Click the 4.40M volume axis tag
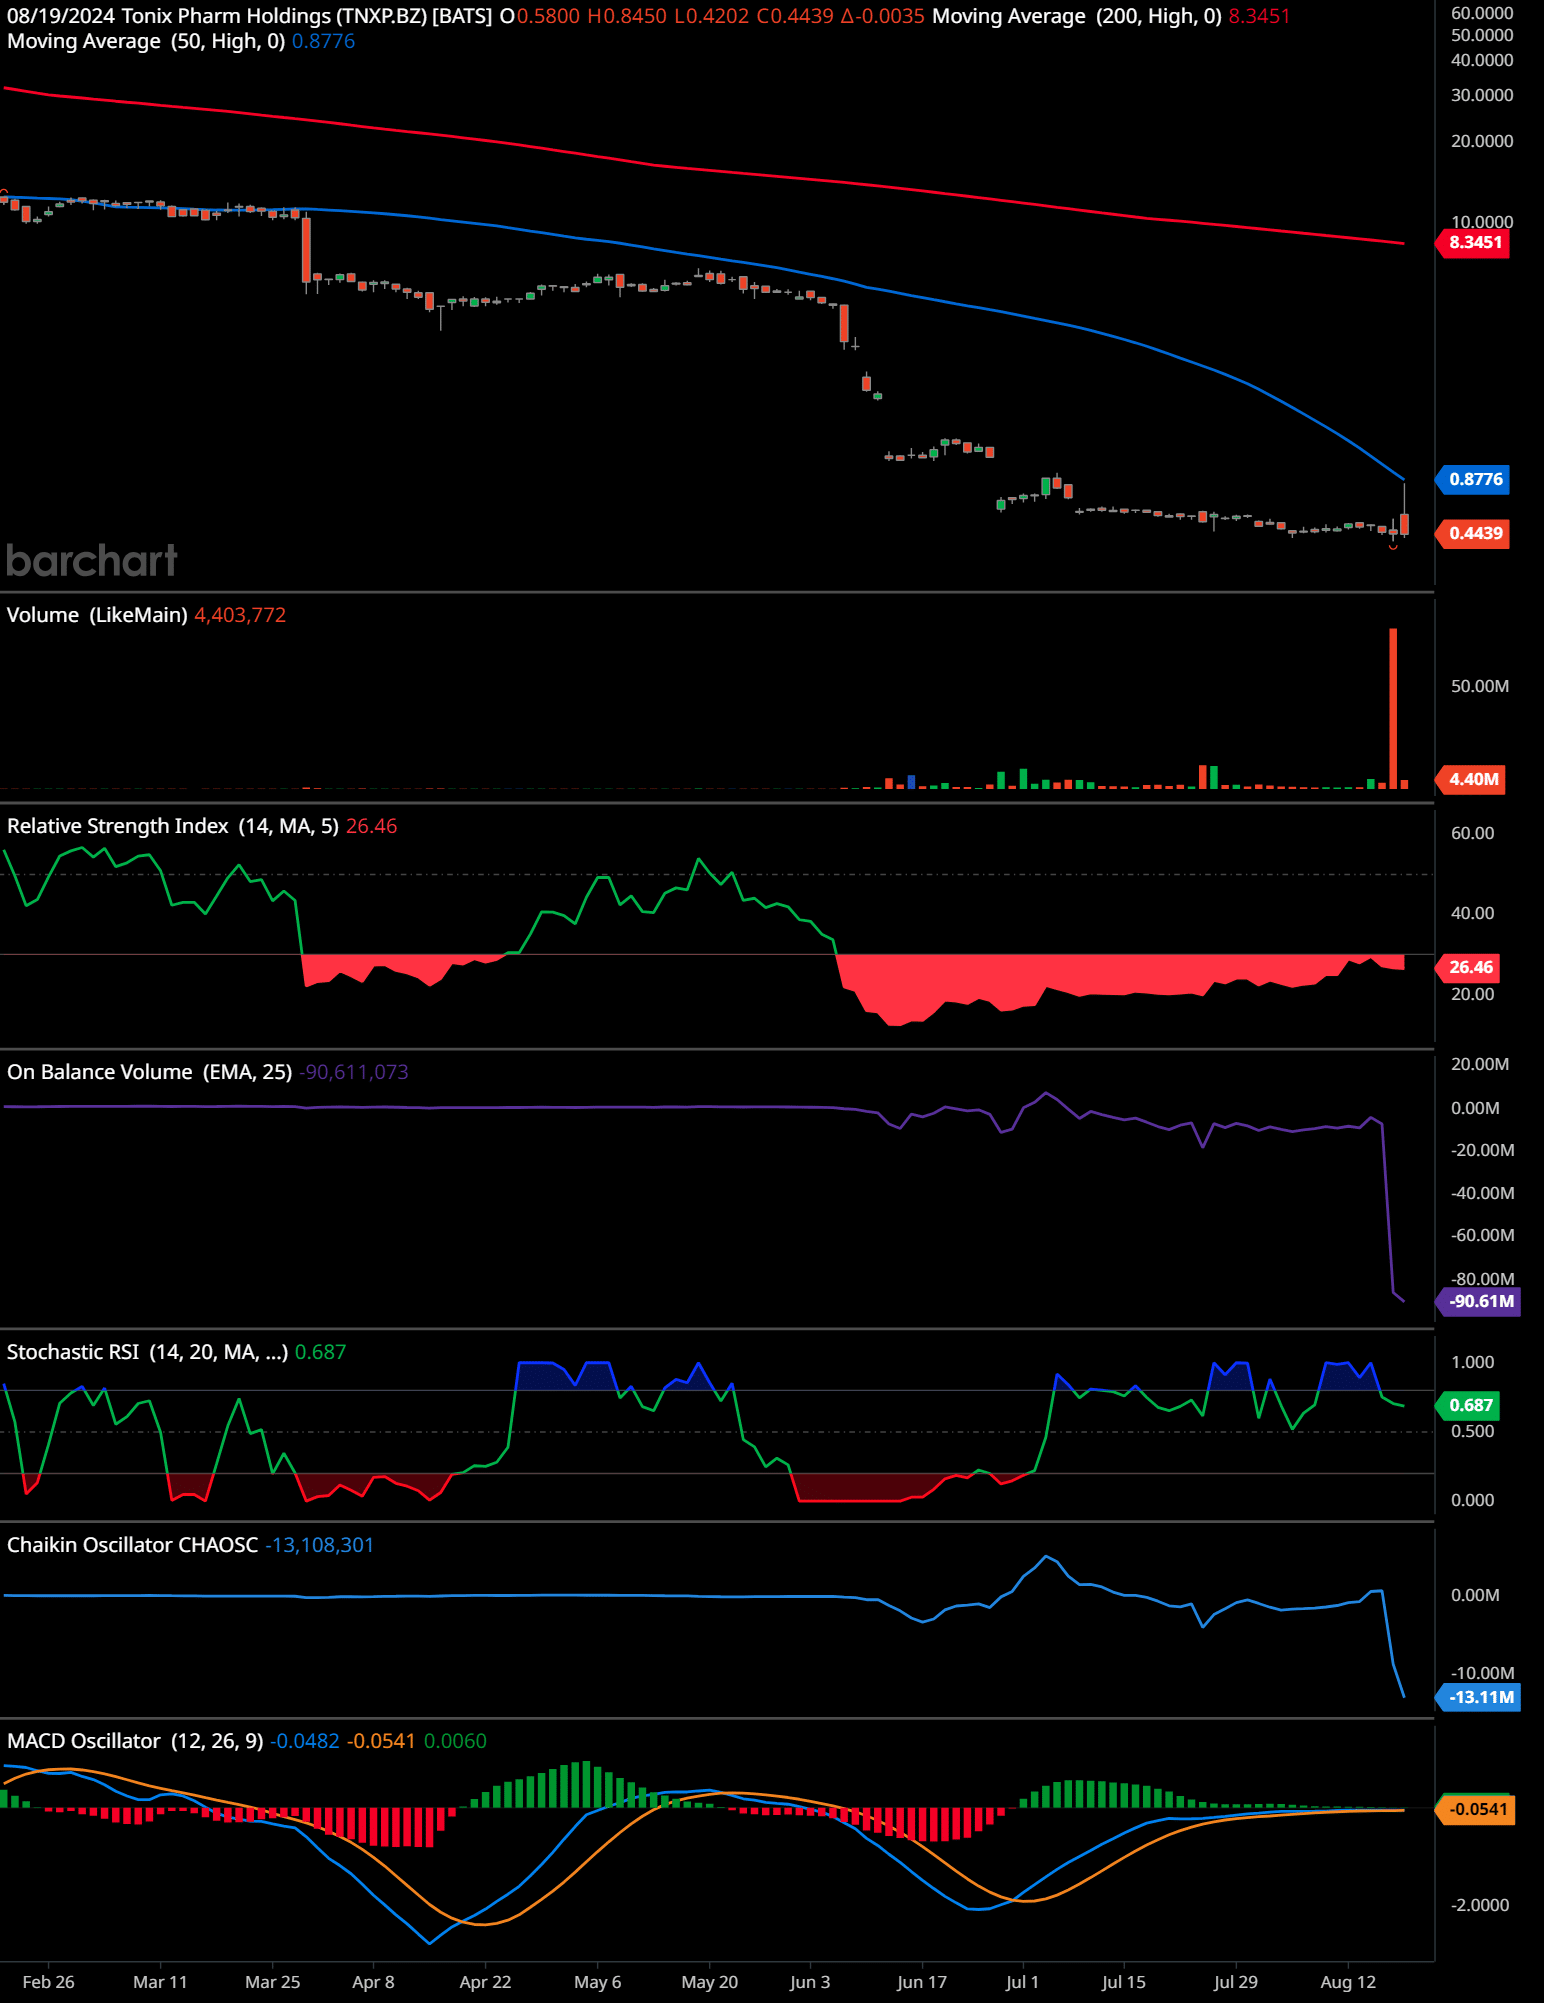This screenshot has height=2003, width=1544. tap(1472, 779)
